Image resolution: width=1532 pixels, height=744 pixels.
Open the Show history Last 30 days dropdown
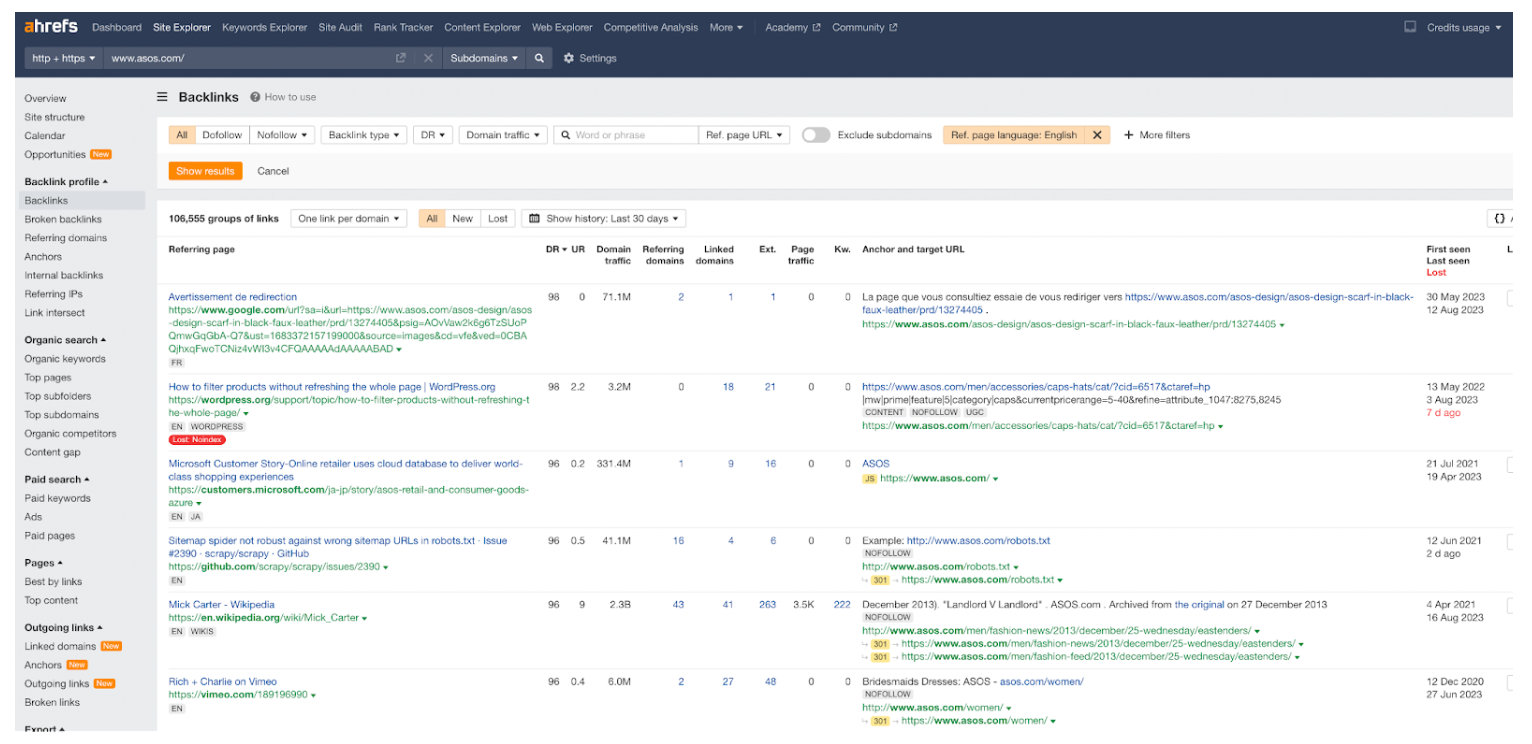click(603, 218)
